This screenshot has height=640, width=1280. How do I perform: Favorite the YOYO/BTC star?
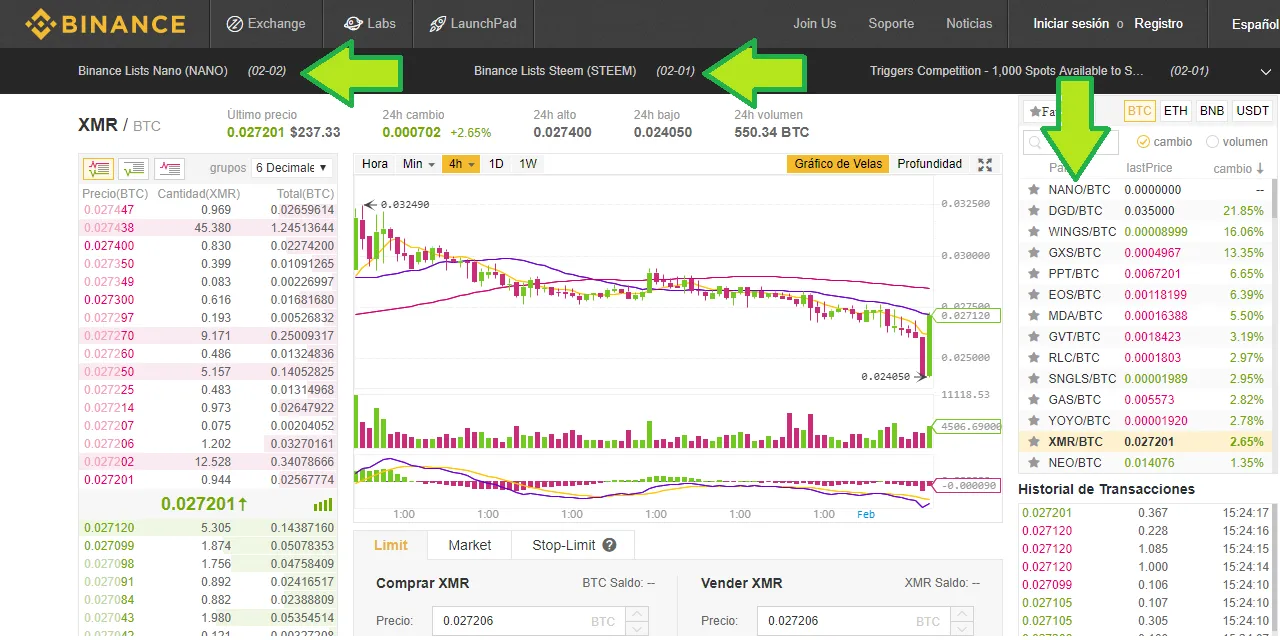[x=1034, y=420]
